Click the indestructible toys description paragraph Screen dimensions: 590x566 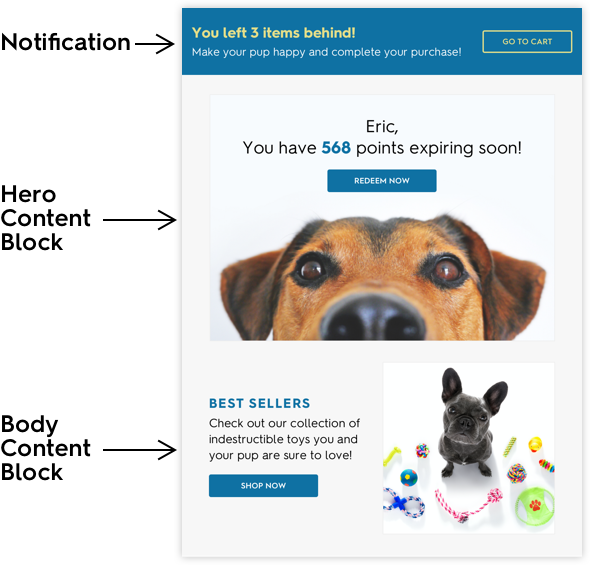click(284, 439)
